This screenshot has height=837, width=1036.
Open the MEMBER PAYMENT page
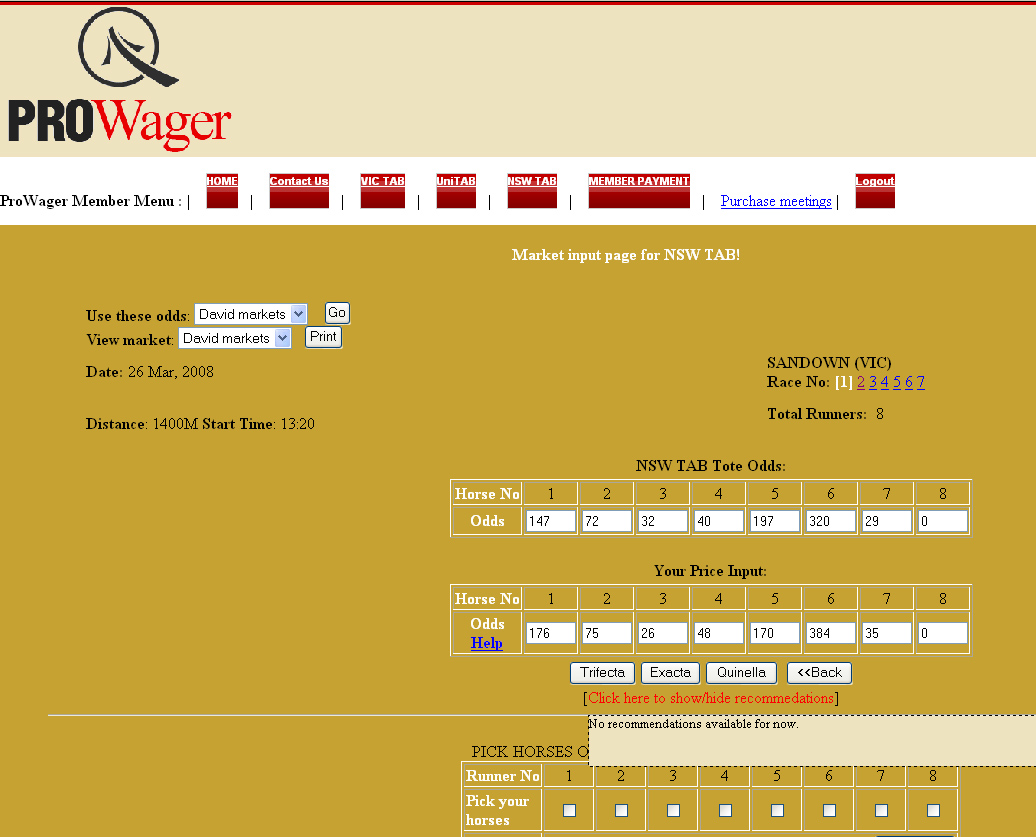point(639,191)
